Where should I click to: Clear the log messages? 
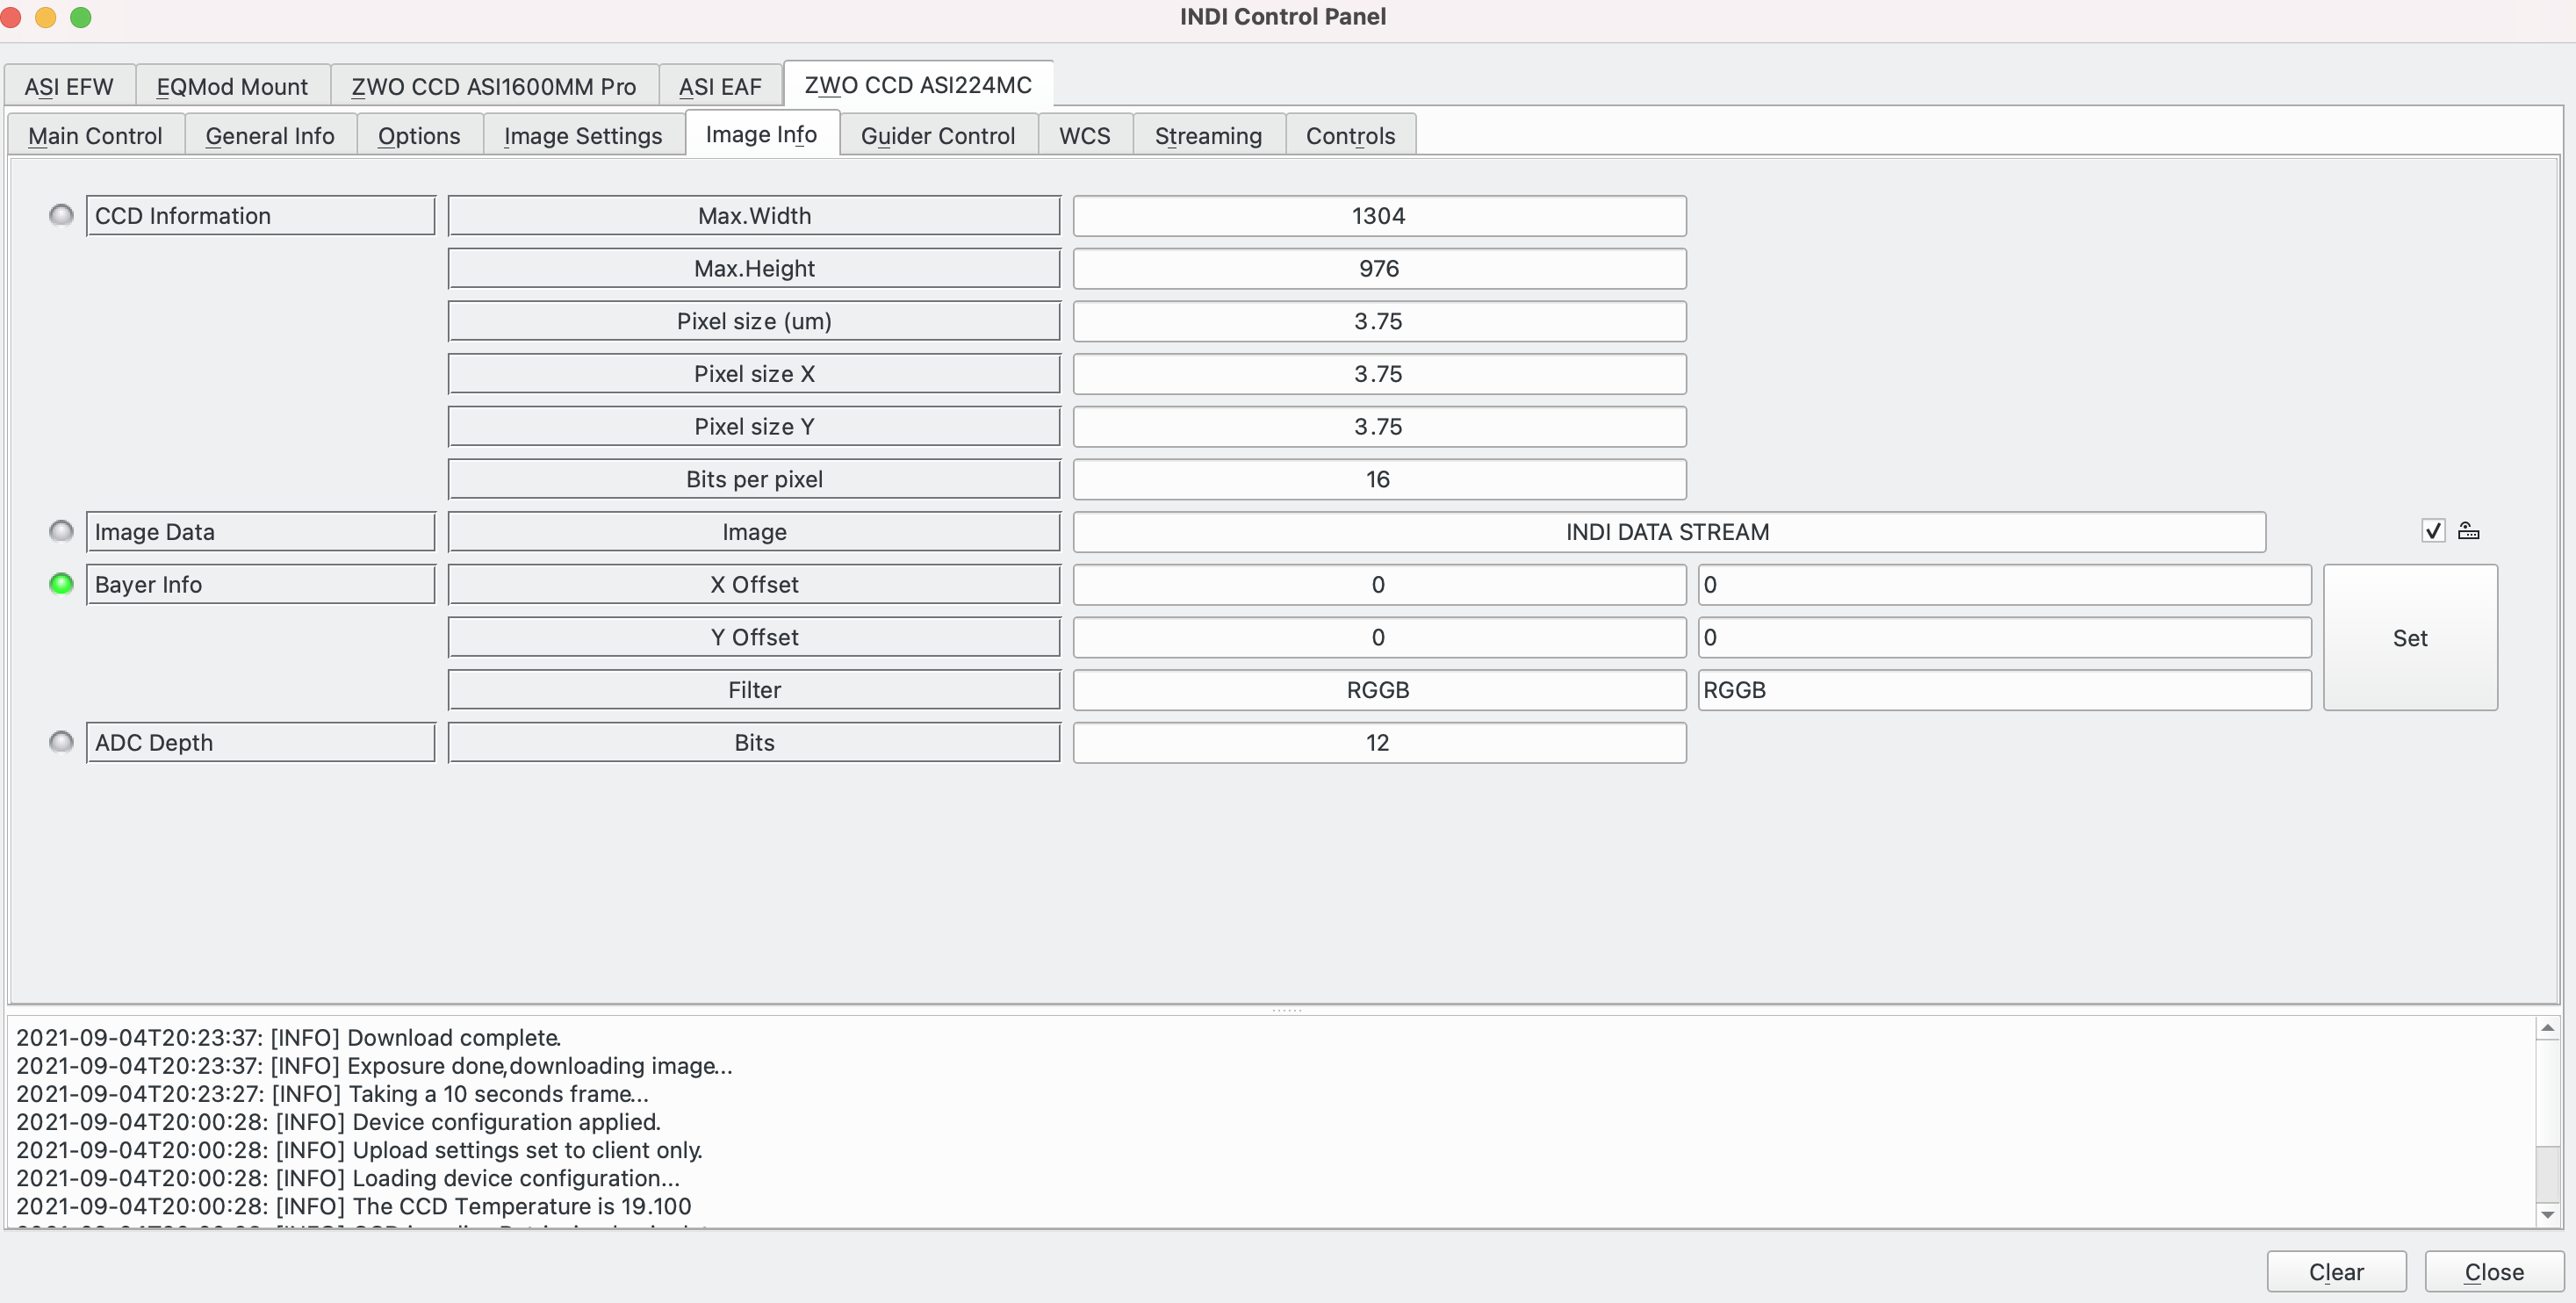(x=2336, y=1272)
